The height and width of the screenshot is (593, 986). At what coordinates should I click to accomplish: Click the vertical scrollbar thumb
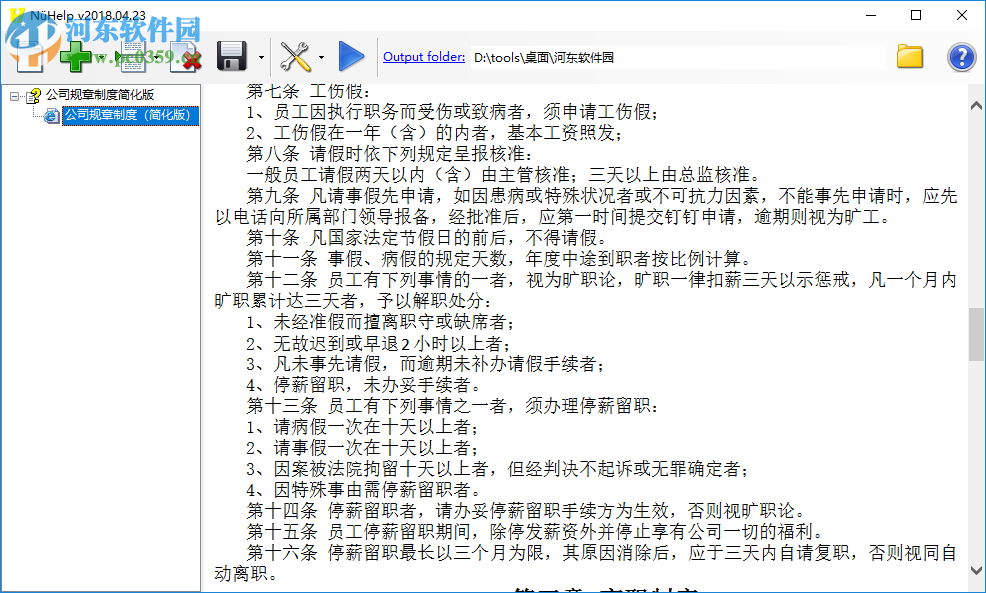click(976, 334)
